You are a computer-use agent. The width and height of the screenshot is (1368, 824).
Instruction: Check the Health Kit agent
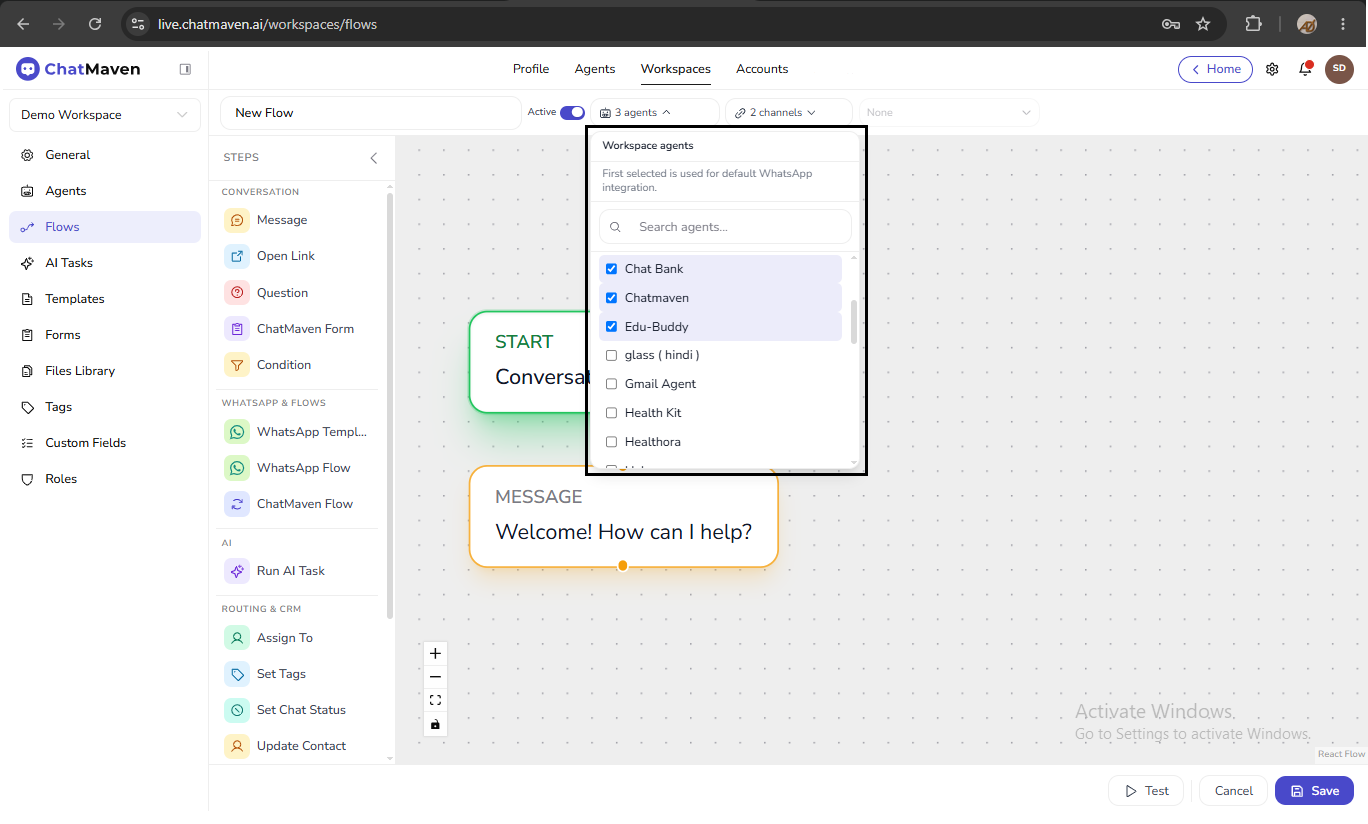click(612, 413)
